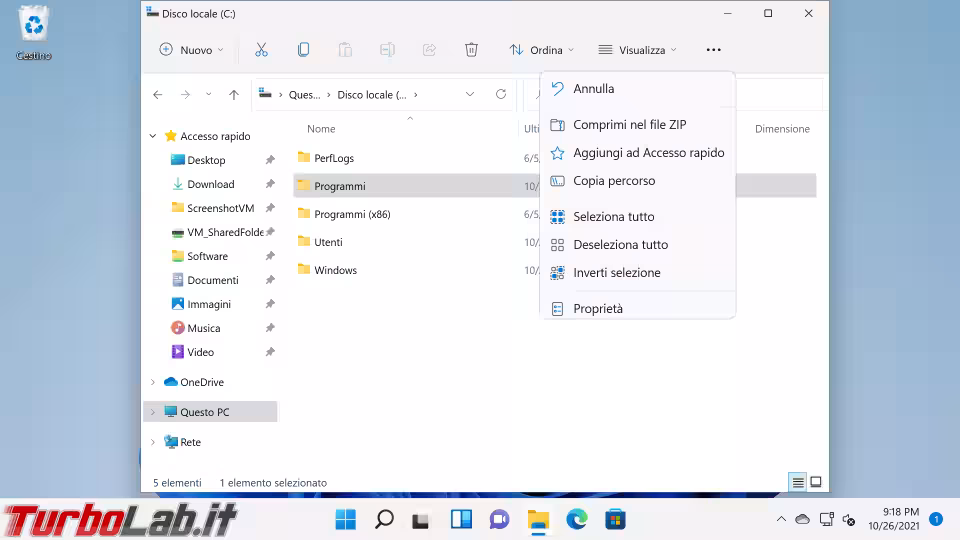This screenshot has height=540, width=960.
Task: Go up one folder level arrow
Action: (234, 95)
